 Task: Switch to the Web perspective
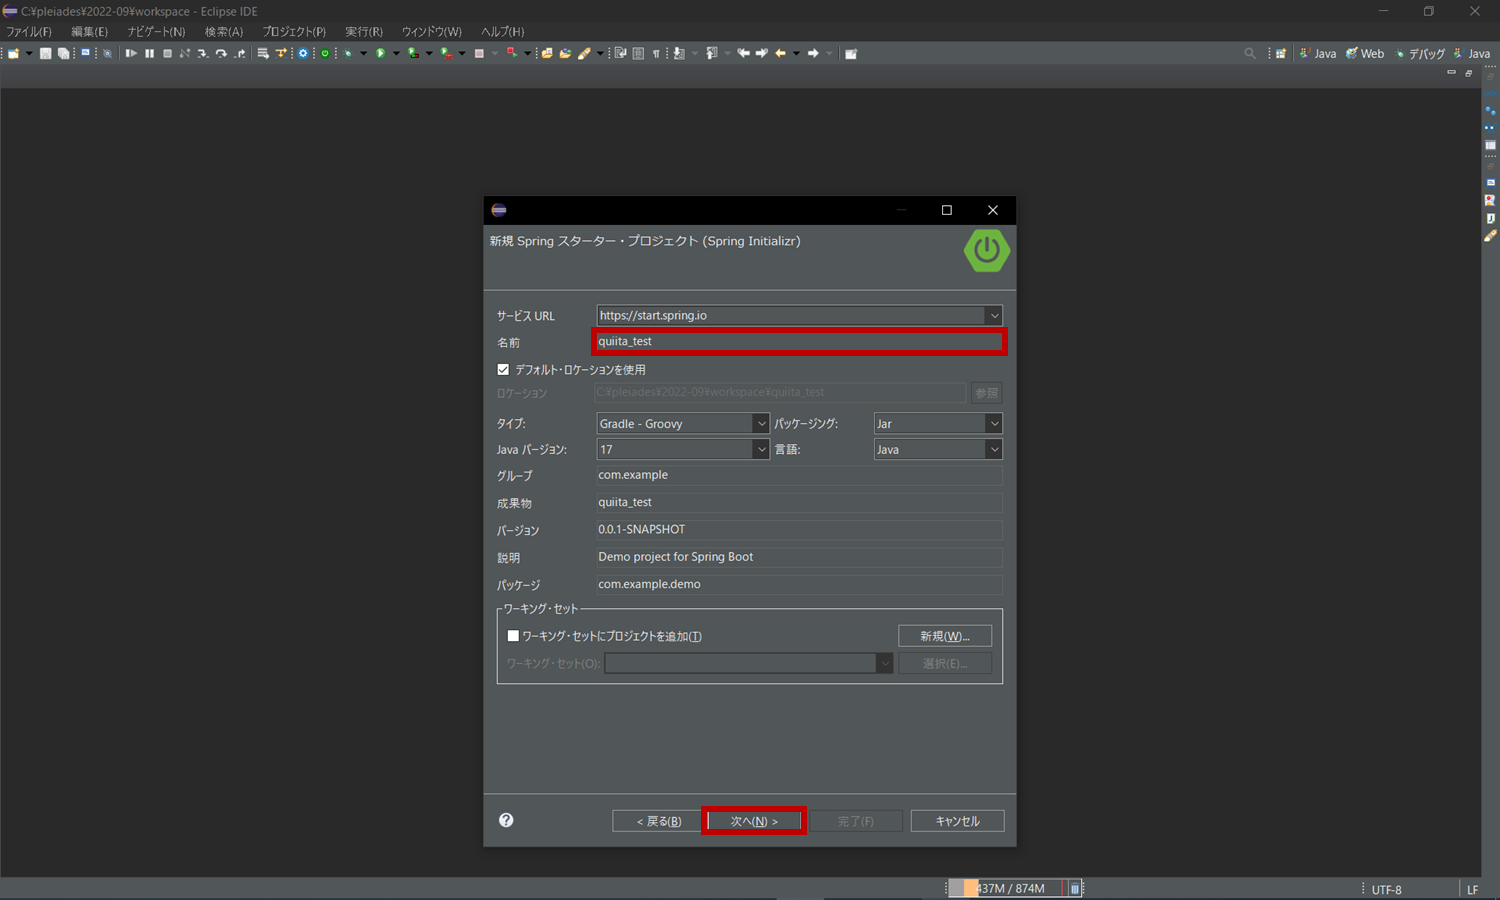coord(1365,53)
